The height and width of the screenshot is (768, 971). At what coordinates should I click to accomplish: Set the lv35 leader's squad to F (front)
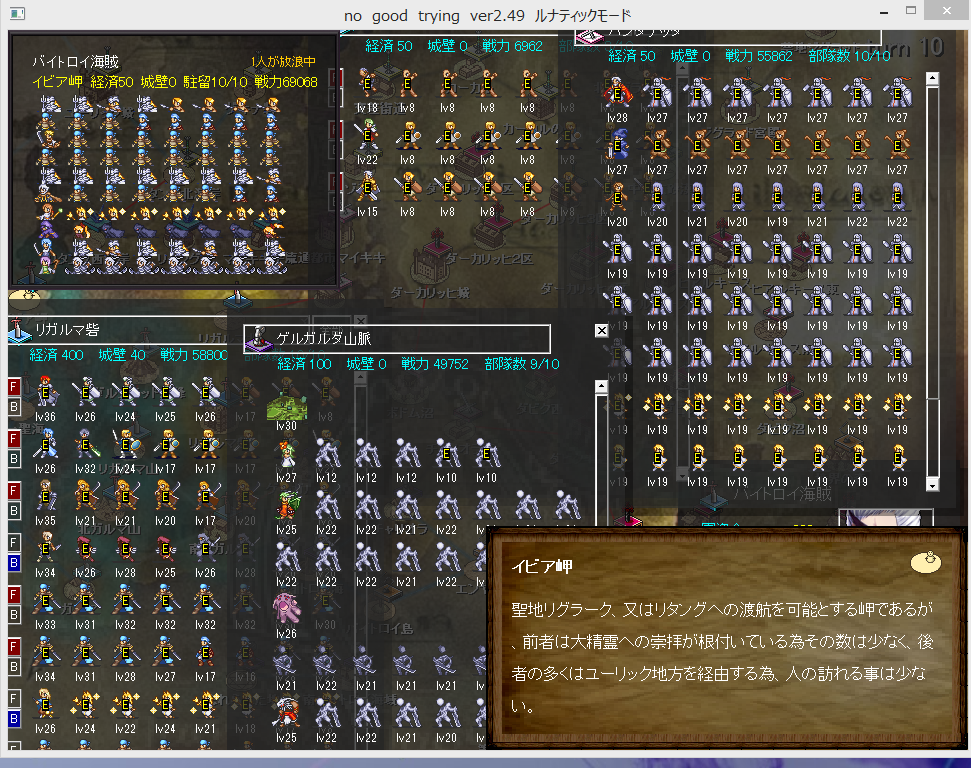click(x=14, y=491)
